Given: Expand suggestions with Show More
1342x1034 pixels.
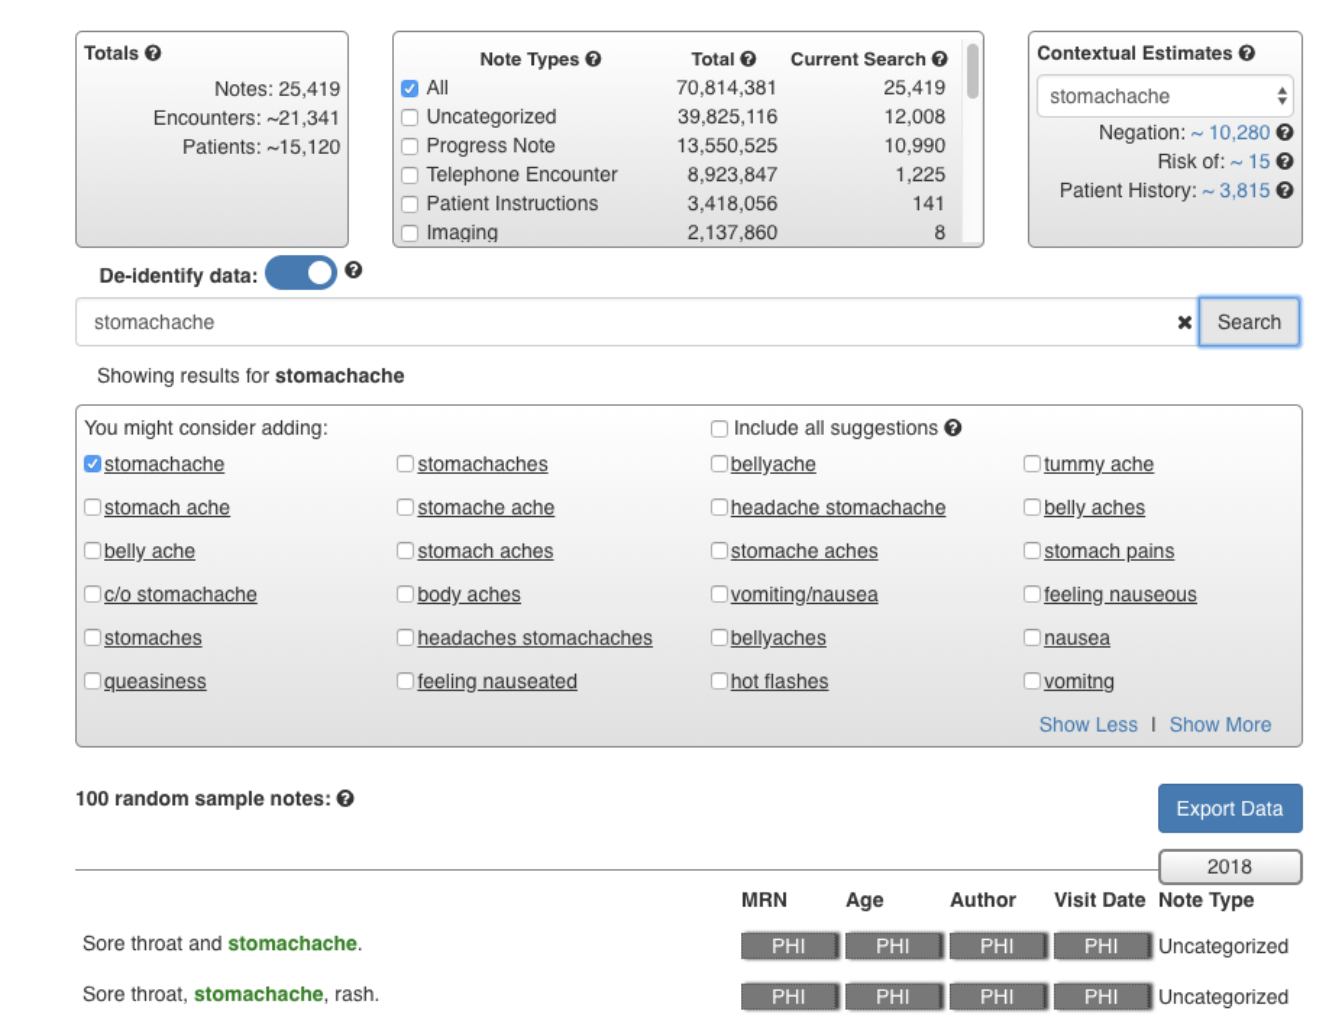Looking at the screenshot, I should [x=1220, y=725].
